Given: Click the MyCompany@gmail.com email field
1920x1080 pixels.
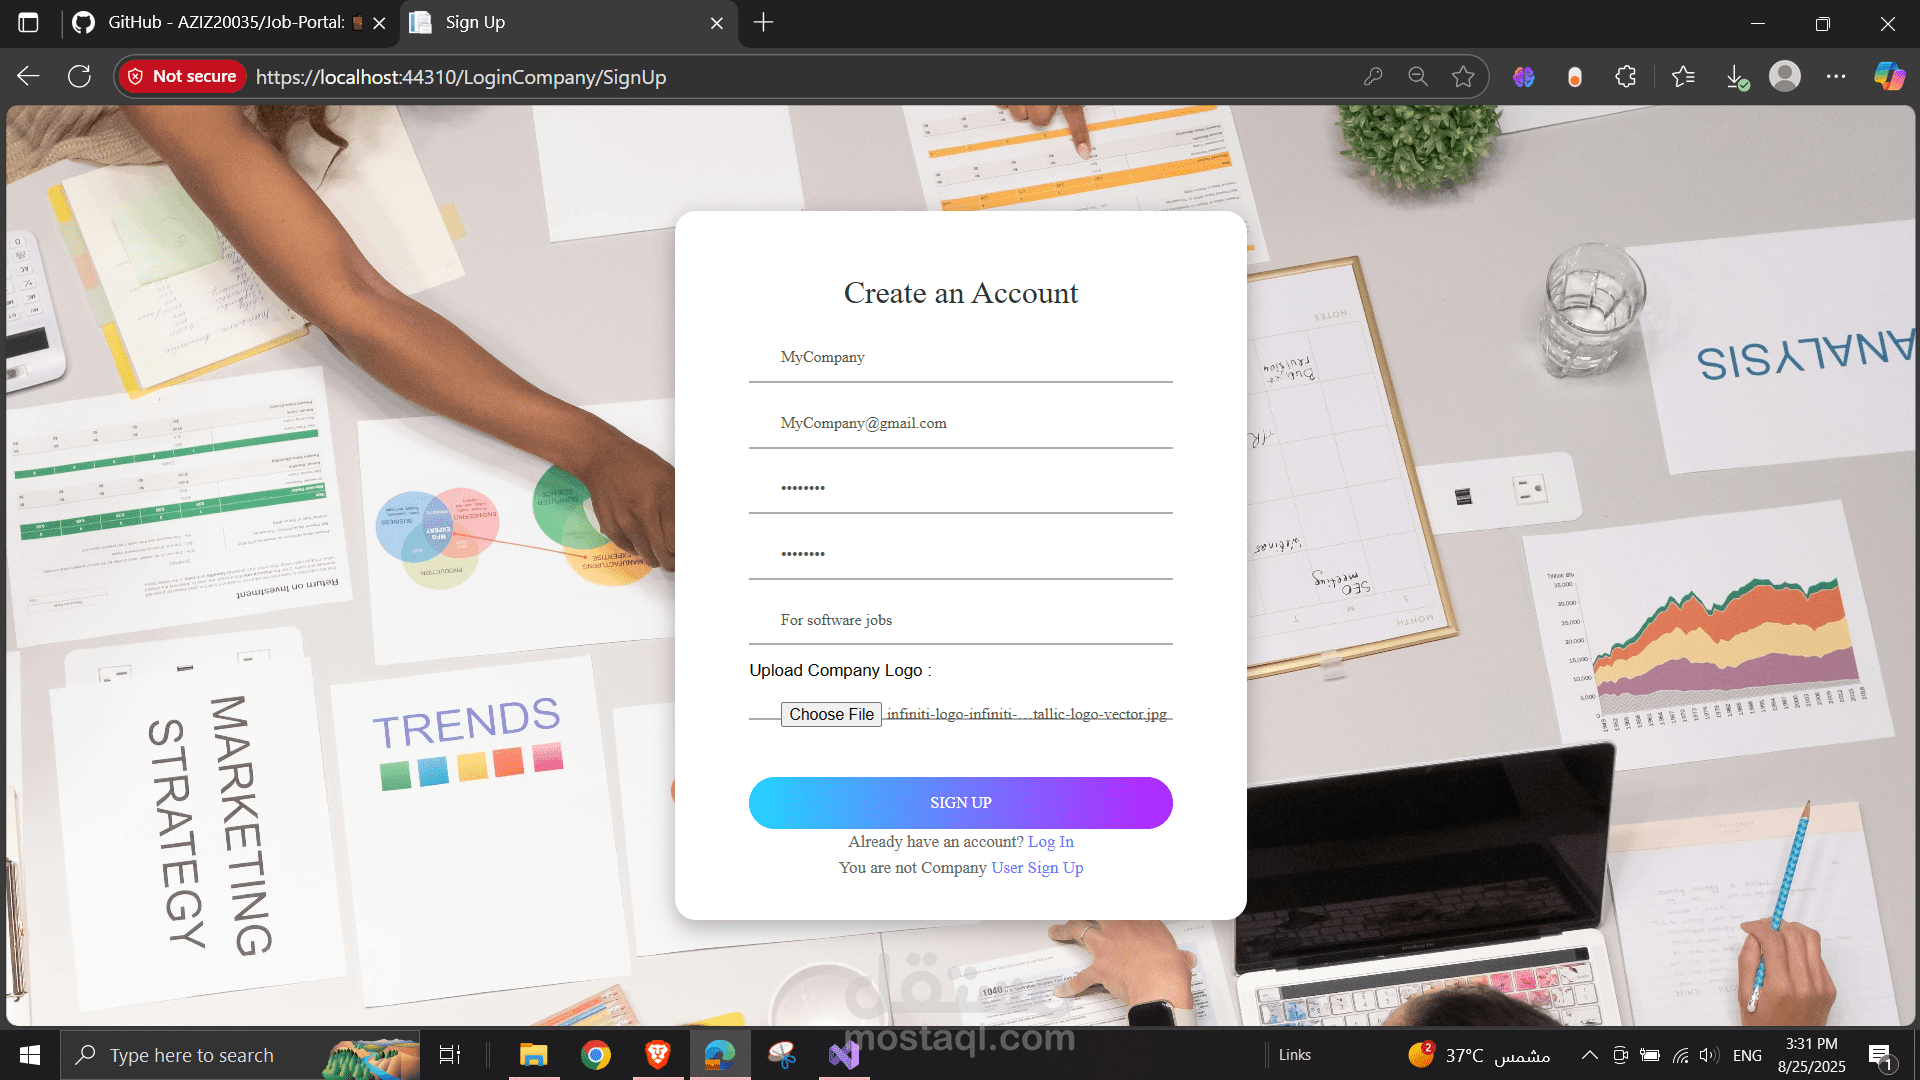Looking at the screenshot, I should 960,424.
